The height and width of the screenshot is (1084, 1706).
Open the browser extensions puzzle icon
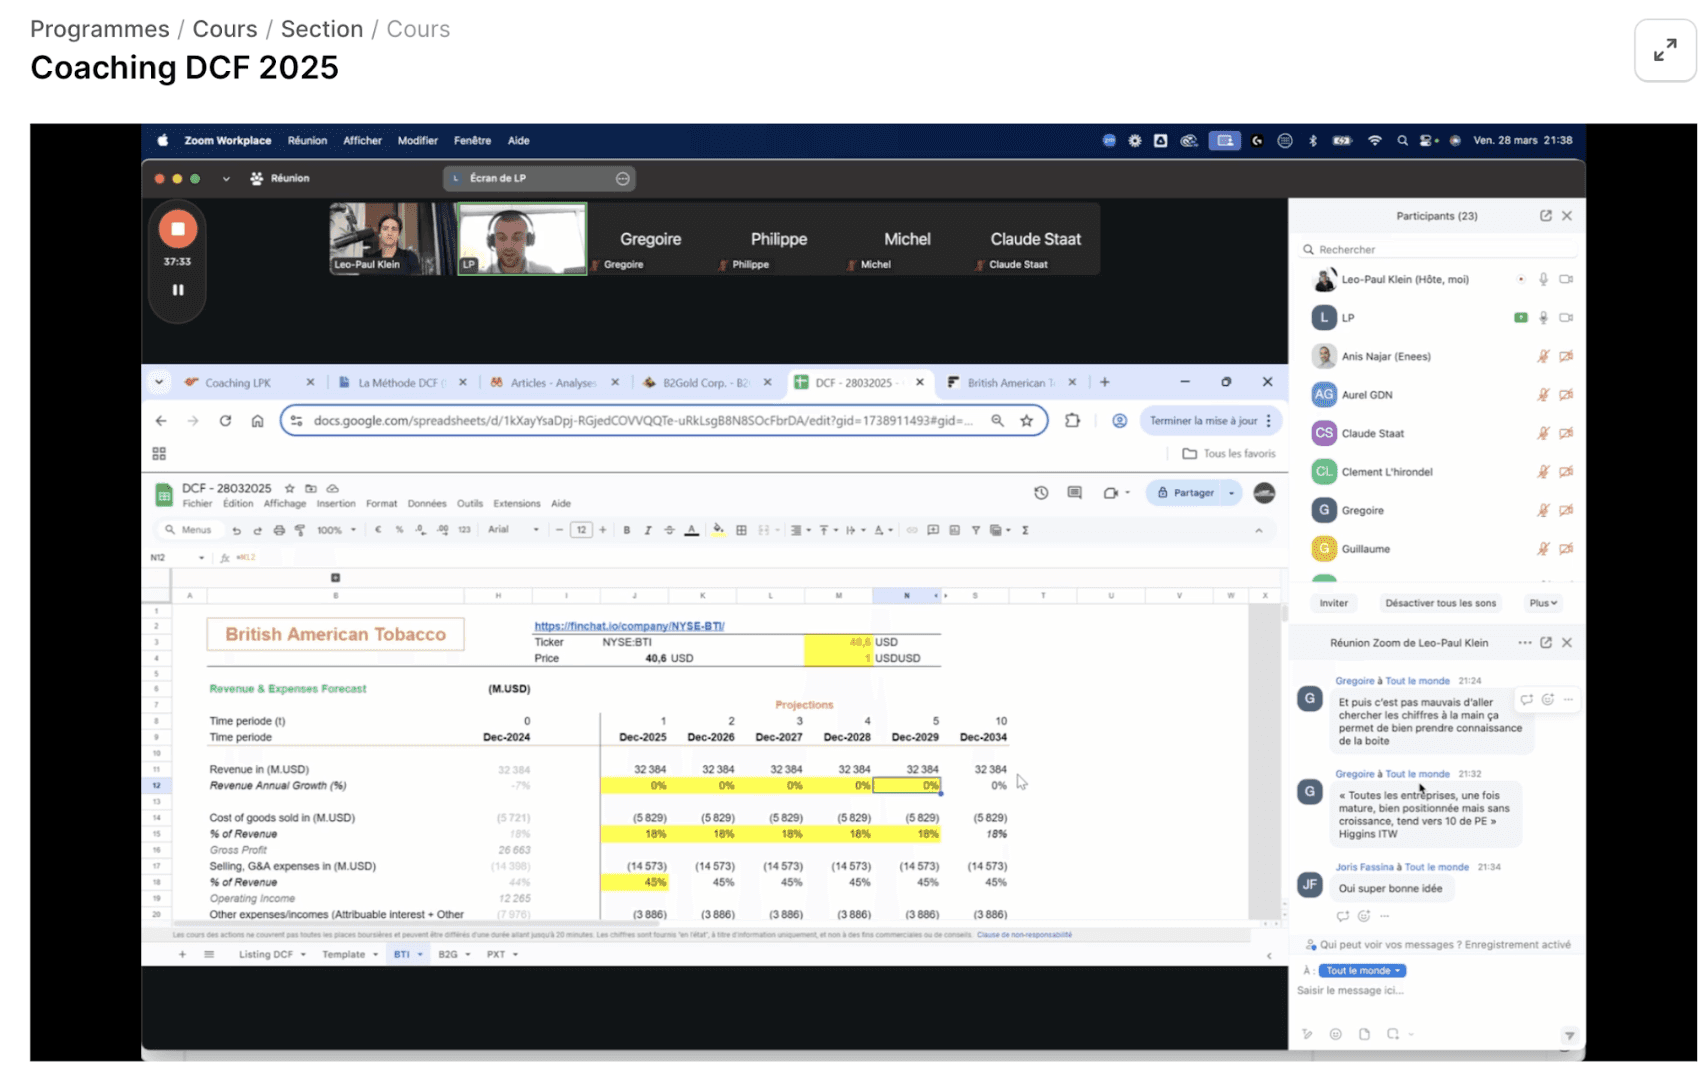tap(1072, 421)
